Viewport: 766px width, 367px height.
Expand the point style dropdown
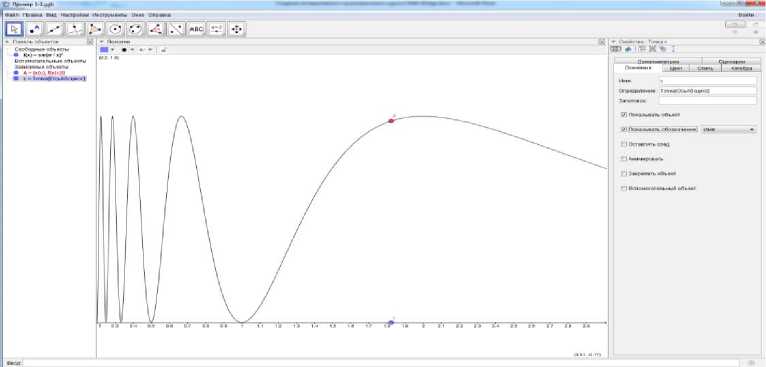pos(127,49)
